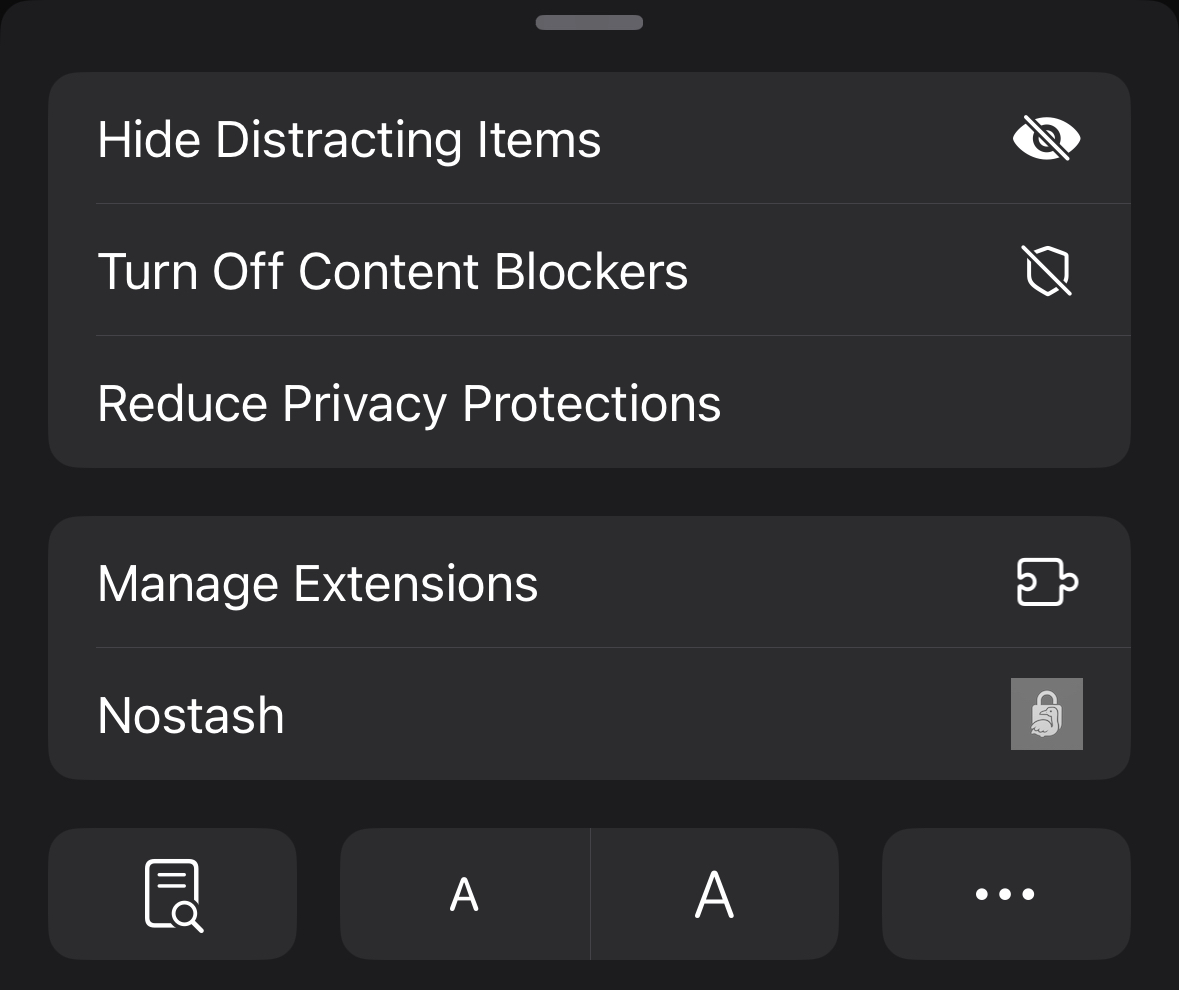Select Reduce Privacy Protections

pyautogui.click(x=409, y=403)
